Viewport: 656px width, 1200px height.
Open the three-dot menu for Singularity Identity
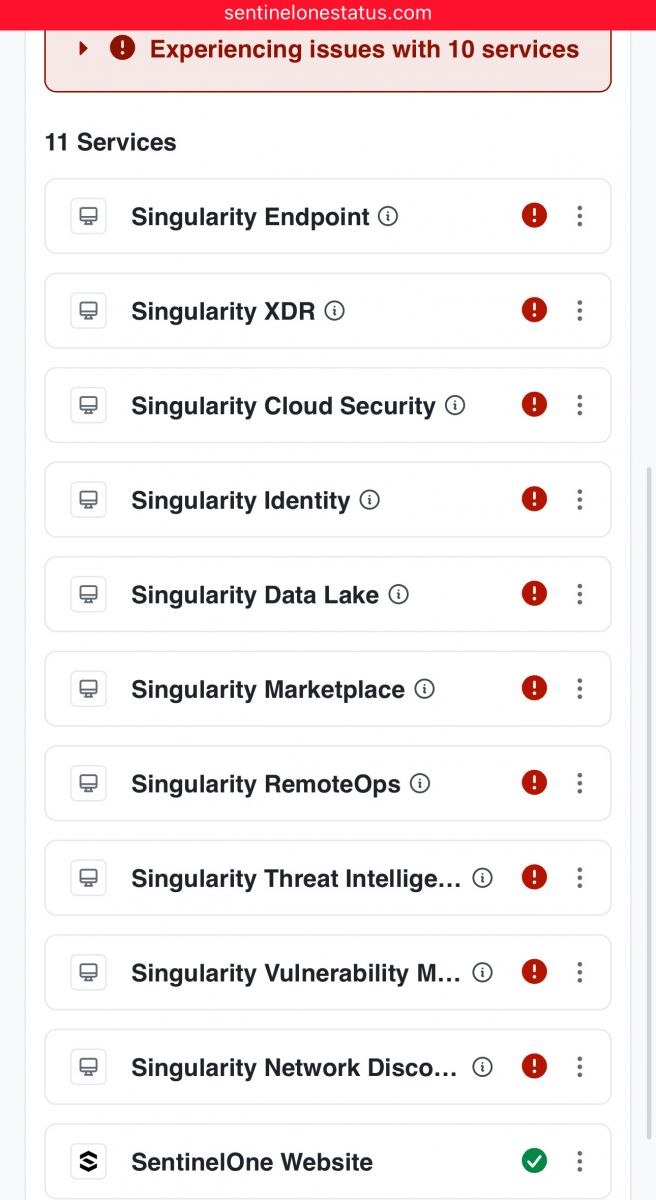pos(580,500)
